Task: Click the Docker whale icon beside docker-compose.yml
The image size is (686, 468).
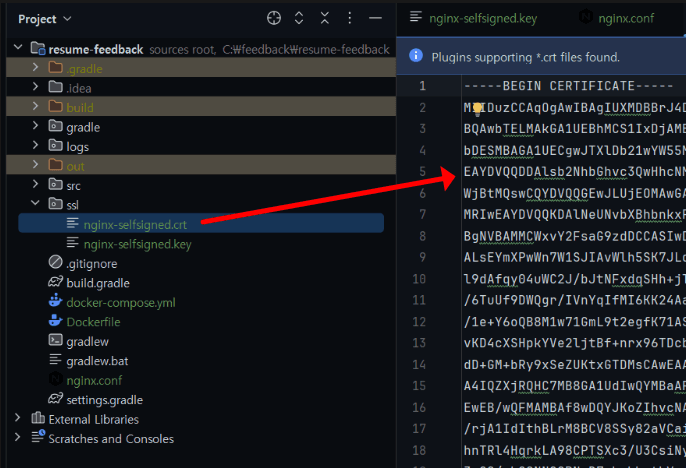Action: click(57, 302)
